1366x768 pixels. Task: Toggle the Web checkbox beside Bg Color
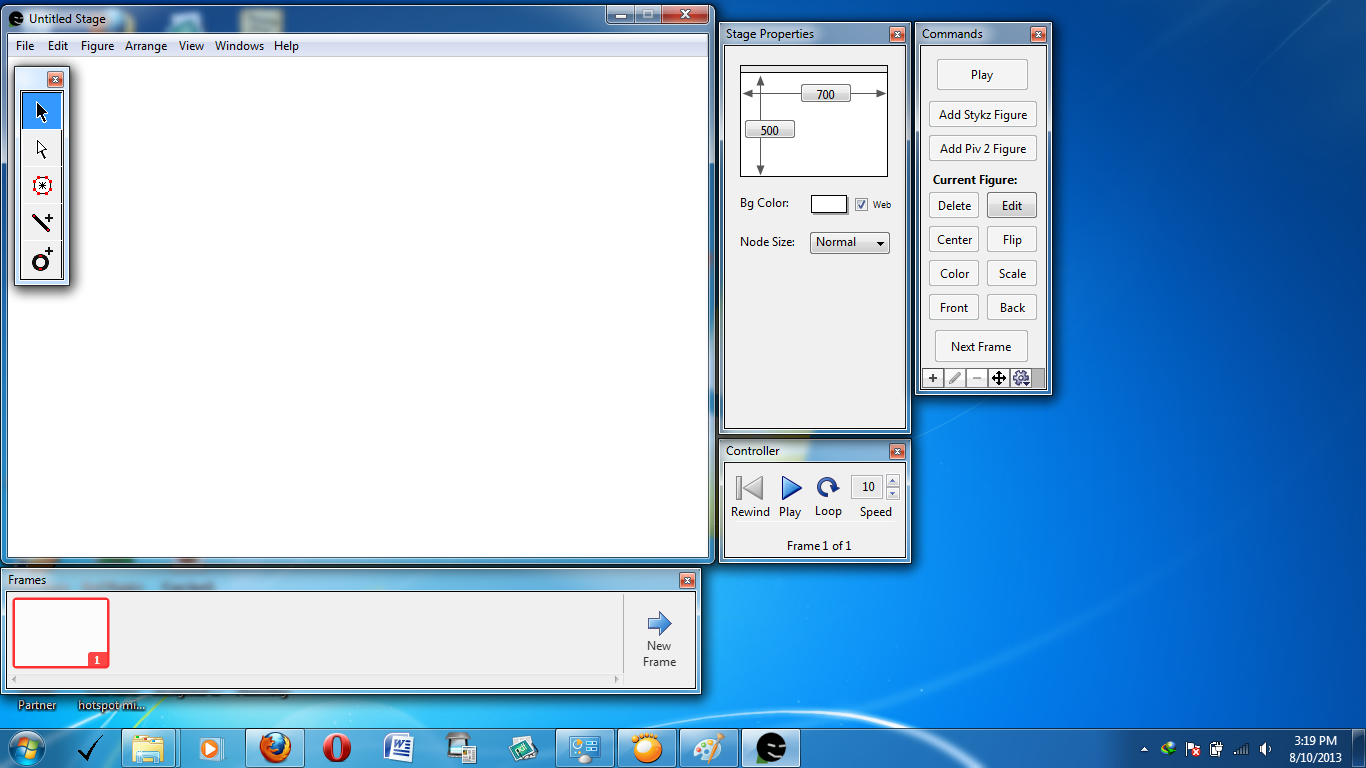pos(861,204)
